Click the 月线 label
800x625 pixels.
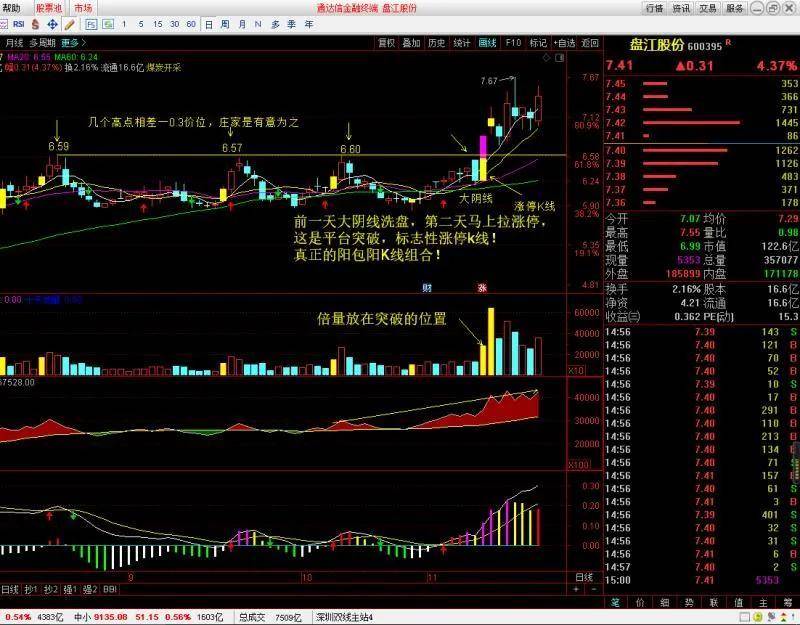point(14,43)
